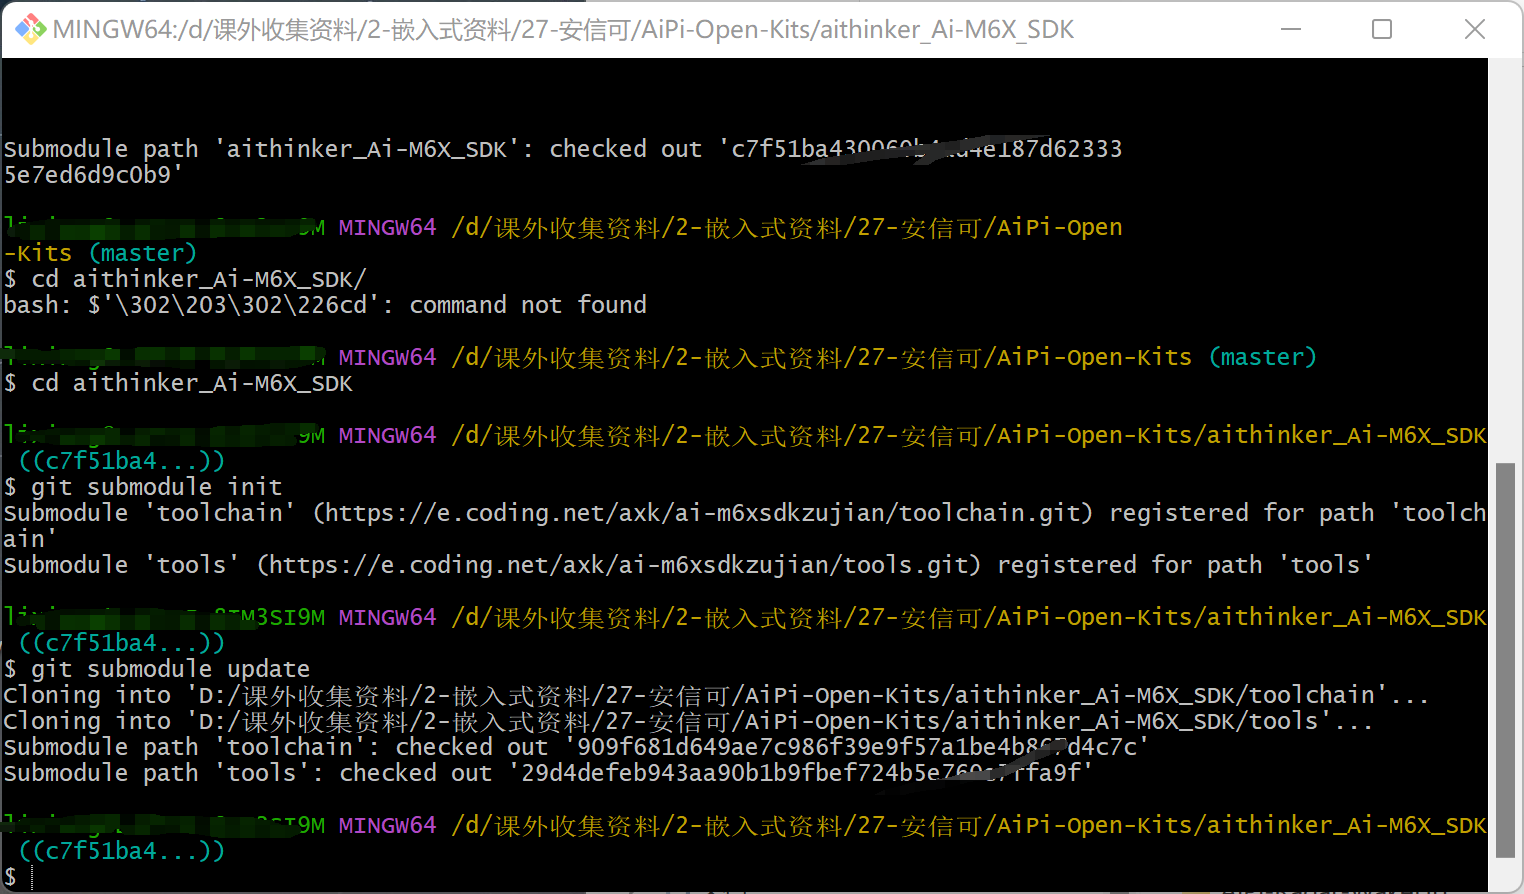The width and height of the screenshot is (1524, 894).
Task: Click the 'command not found' error line
Action: [325, 305]
